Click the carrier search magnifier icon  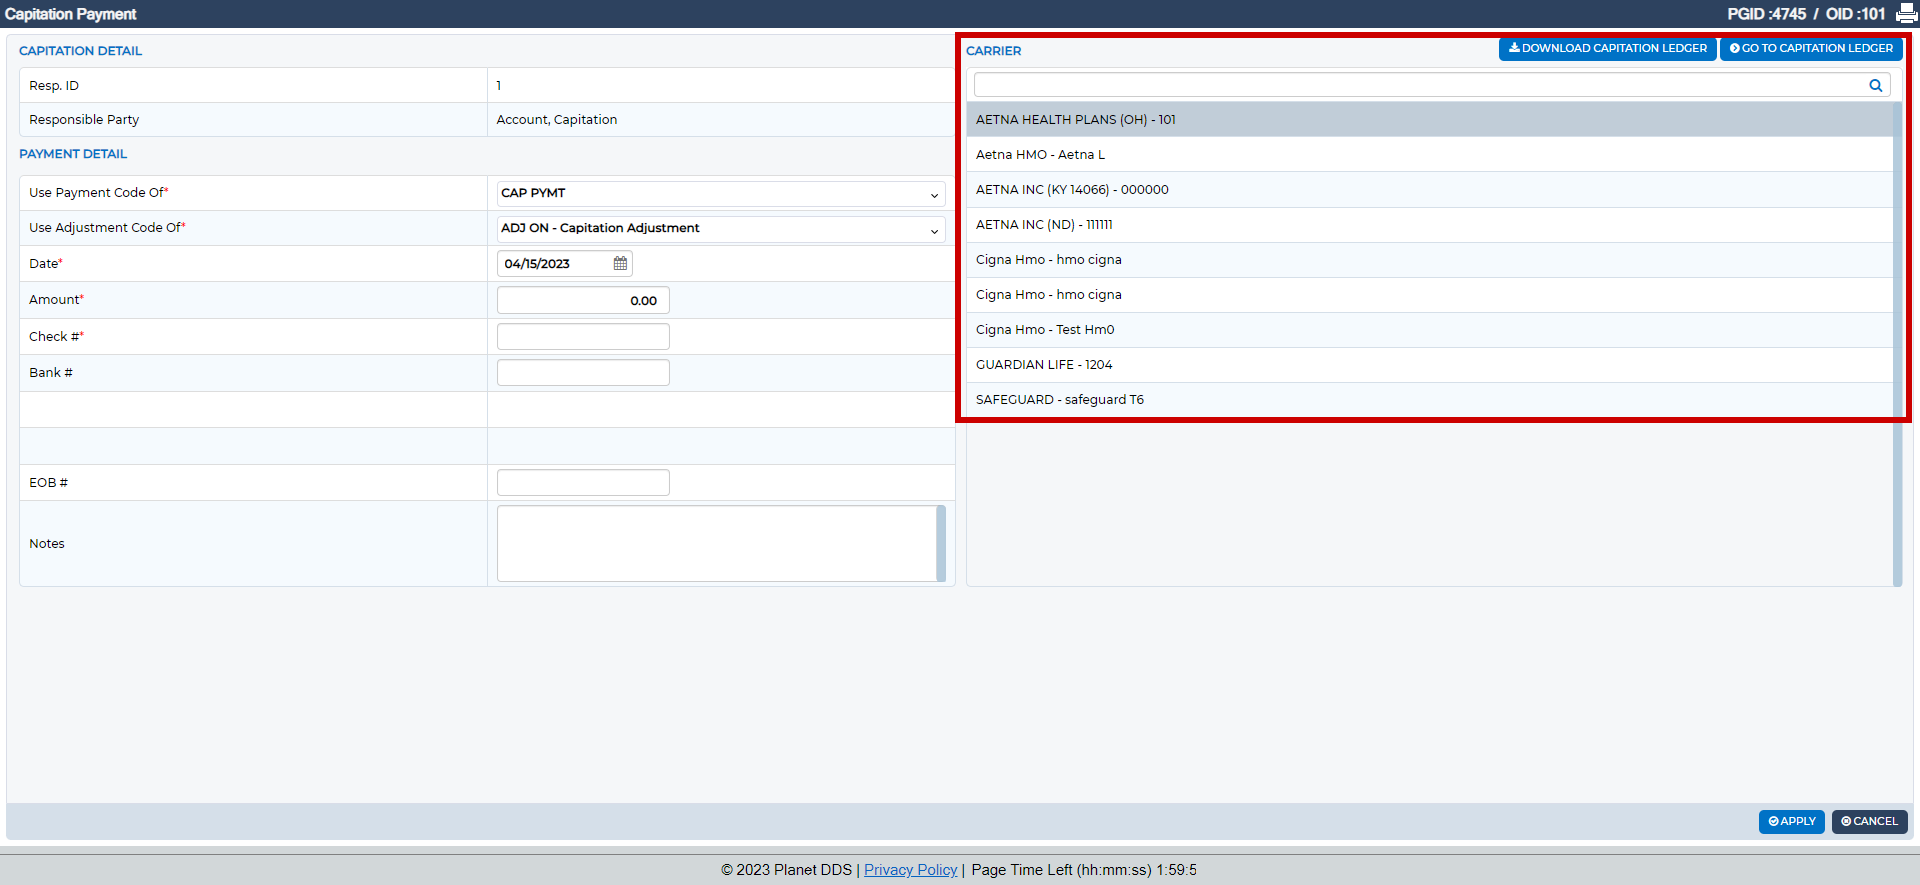point(1876,85)
